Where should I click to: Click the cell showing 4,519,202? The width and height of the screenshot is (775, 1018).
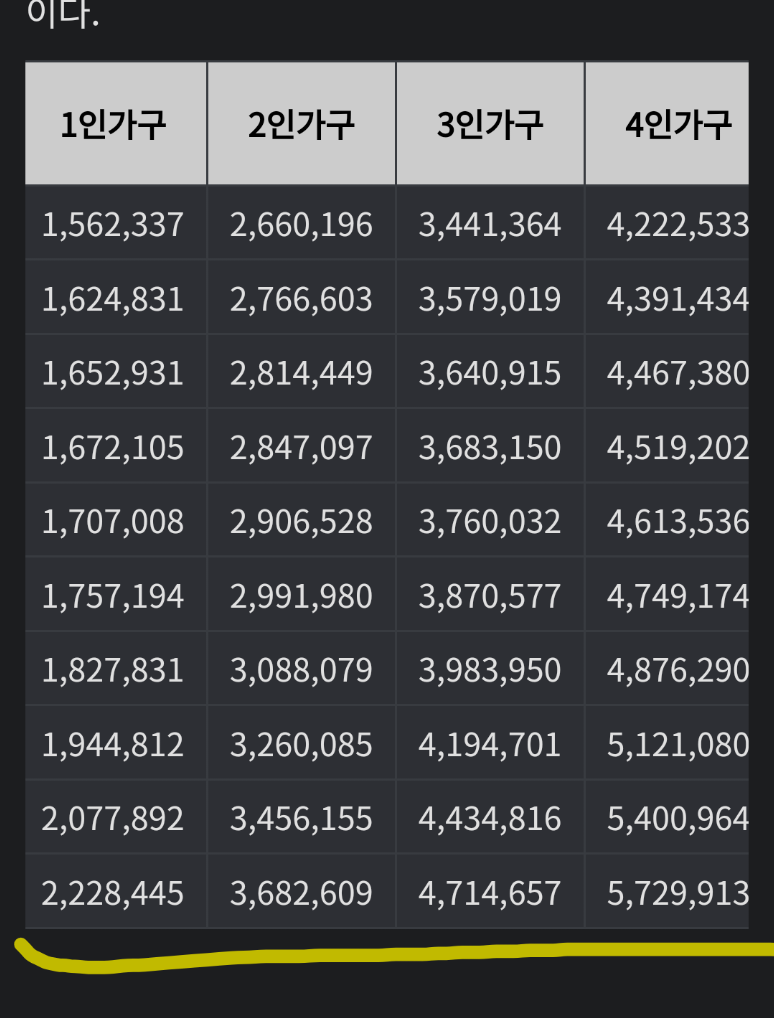tap(667, 445)
